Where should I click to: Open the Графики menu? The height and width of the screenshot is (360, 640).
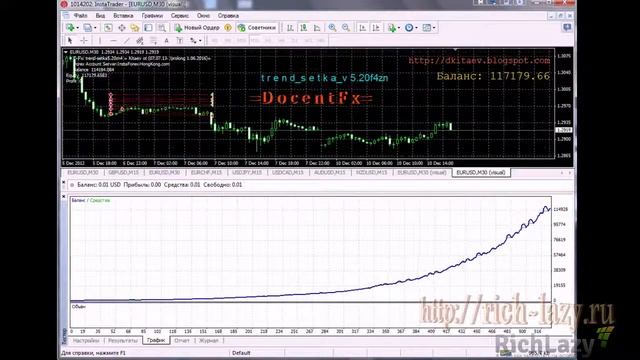coord(152,16)
